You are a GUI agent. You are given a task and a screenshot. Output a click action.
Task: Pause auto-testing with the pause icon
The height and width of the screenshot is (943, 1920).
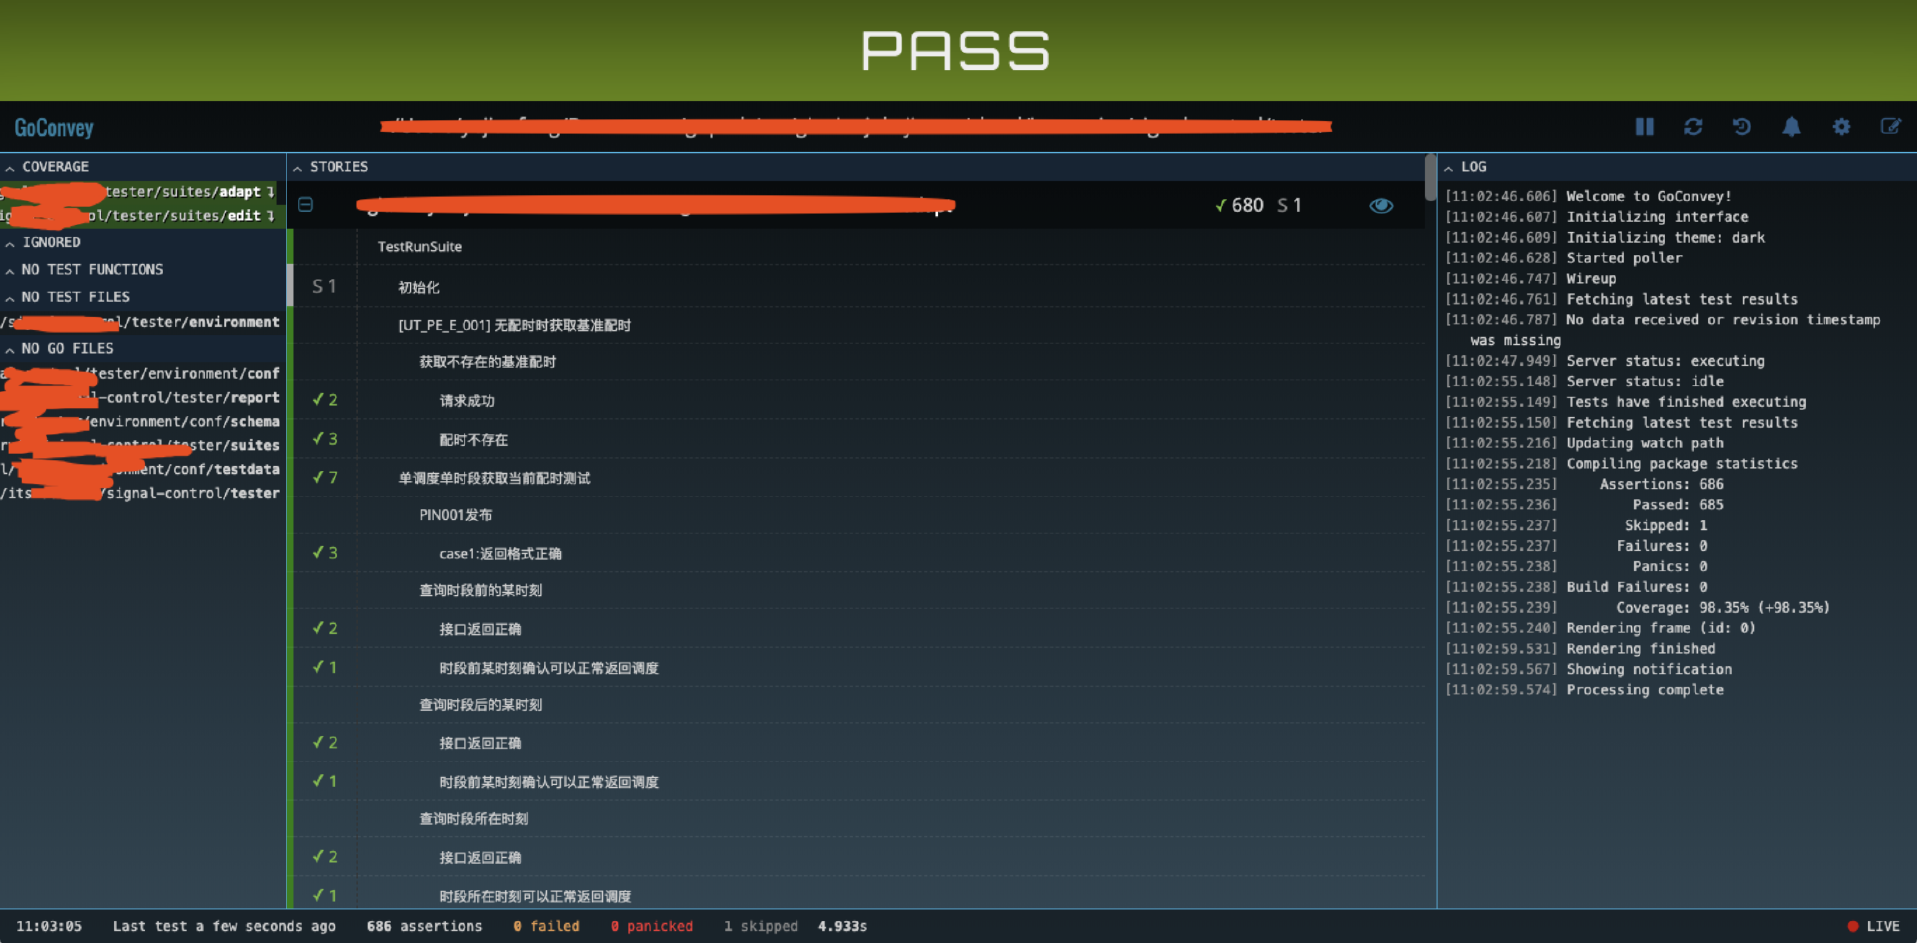1644,127
